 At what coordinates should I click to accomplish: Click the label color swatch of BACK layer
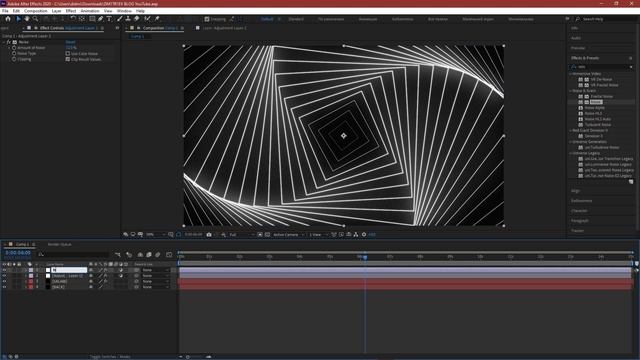(31, 287)
